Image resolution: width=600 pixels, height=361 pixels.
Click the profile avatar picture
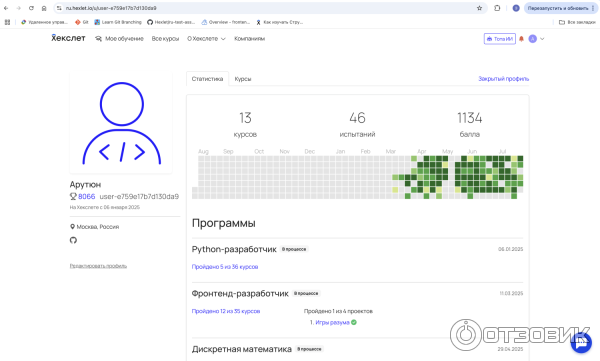point(121,123)
